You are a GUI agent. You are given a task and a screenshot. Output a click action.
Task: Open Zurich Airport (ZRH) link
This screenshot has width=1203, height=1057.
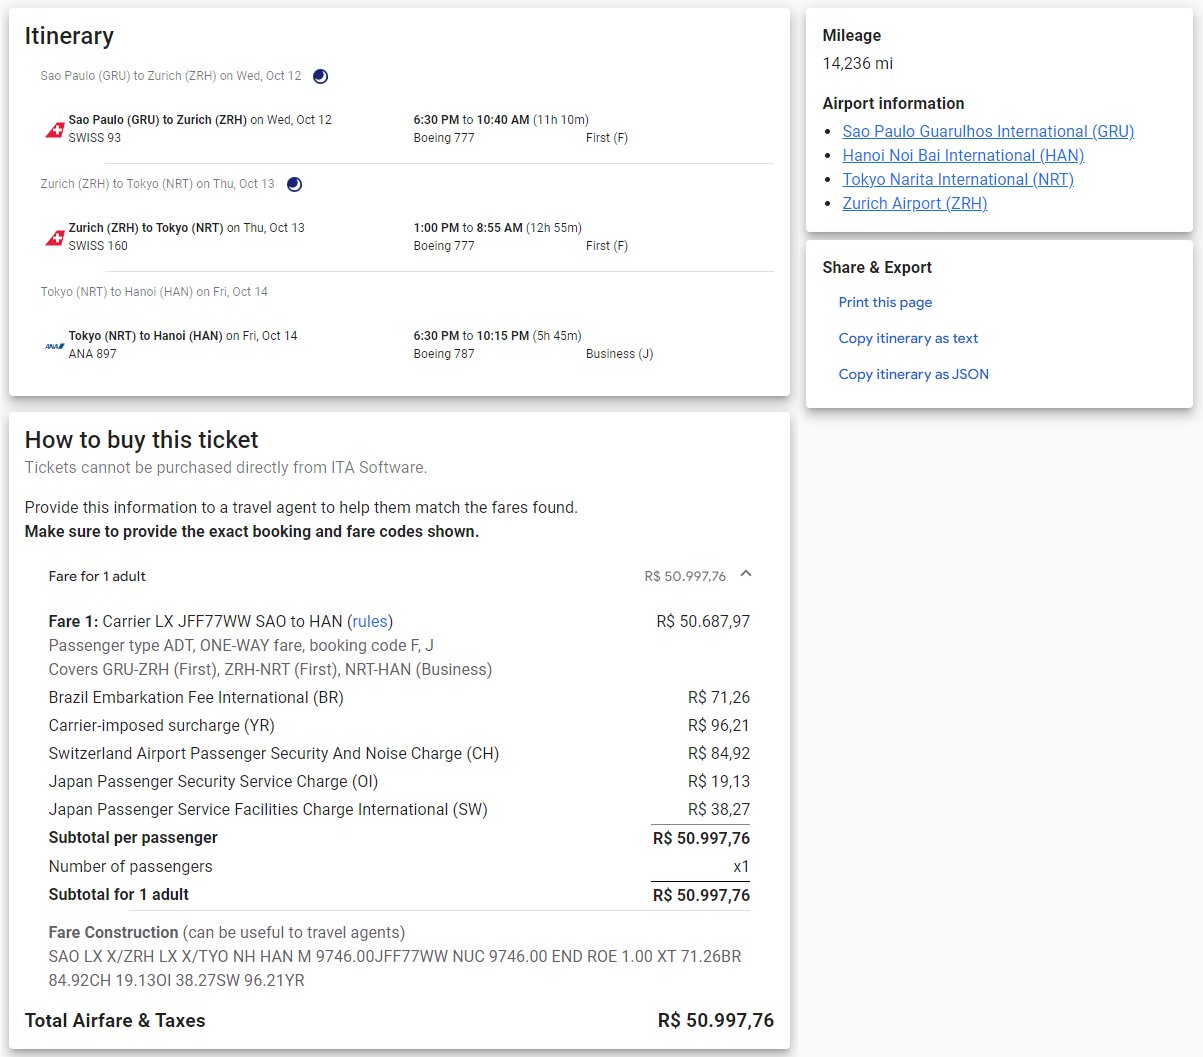[x=915, y=203]
